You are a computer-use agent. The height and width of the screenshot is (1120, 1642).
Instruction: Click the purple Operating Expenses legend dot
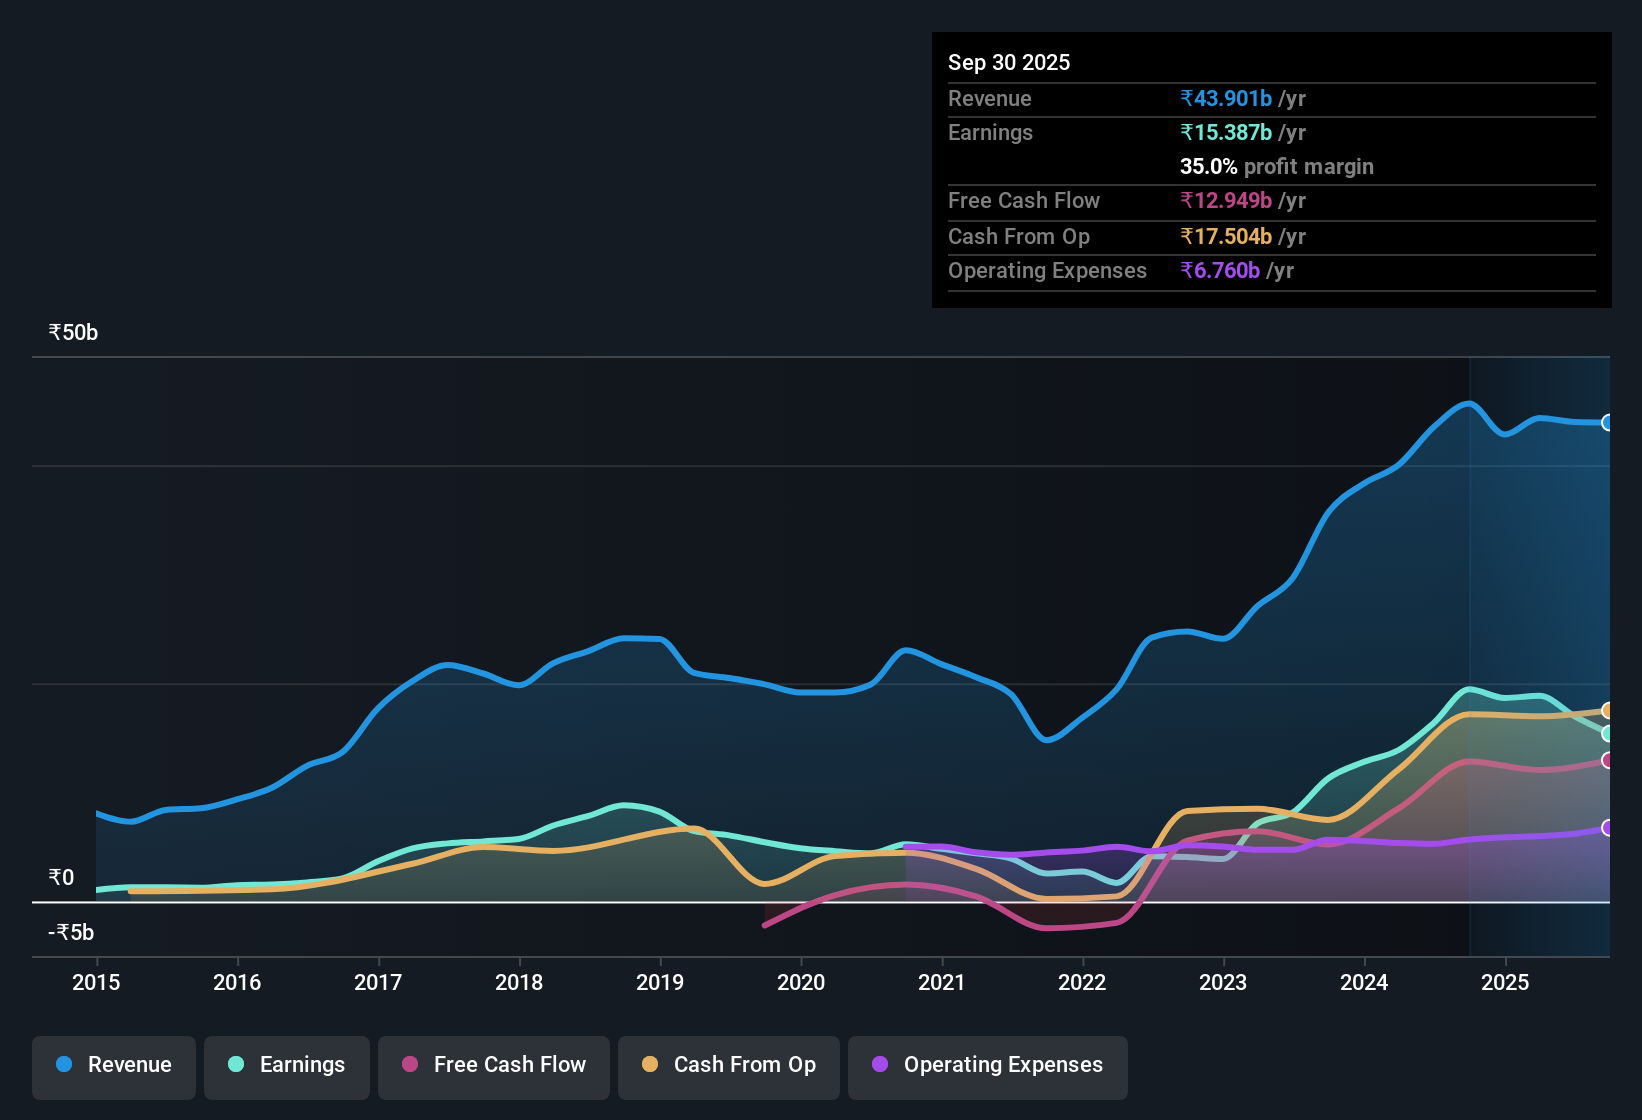point(878,1065)
